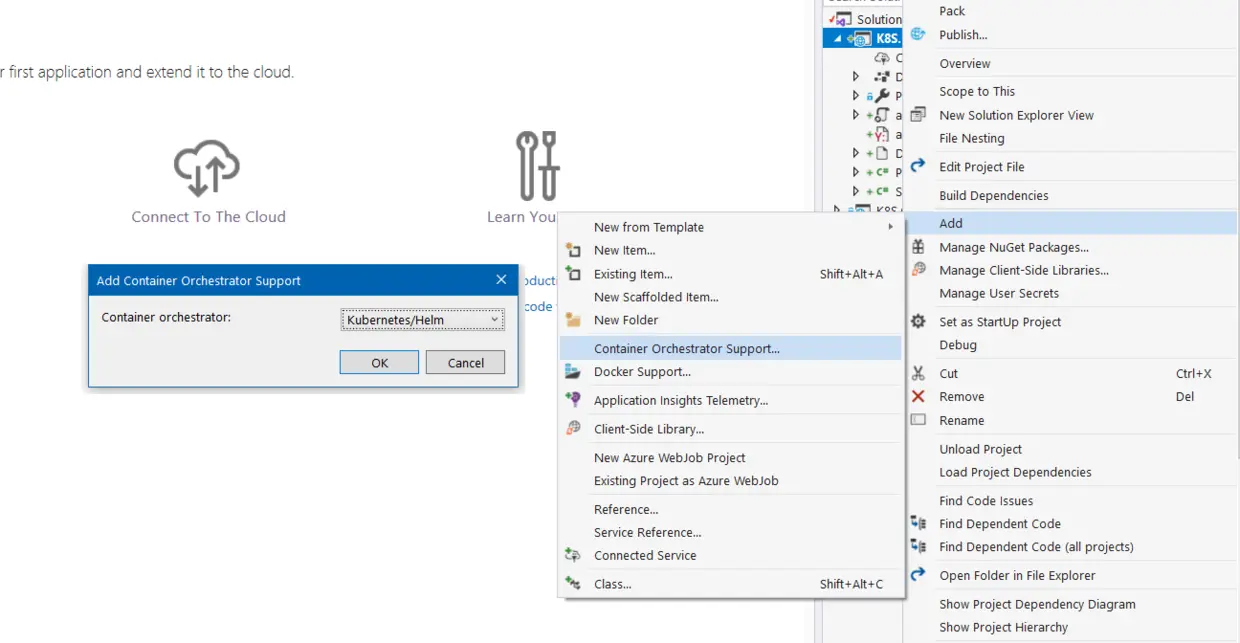Click the Class icon in the submenu
This screenshot has width=1240, height=643.
click(573, 583)
